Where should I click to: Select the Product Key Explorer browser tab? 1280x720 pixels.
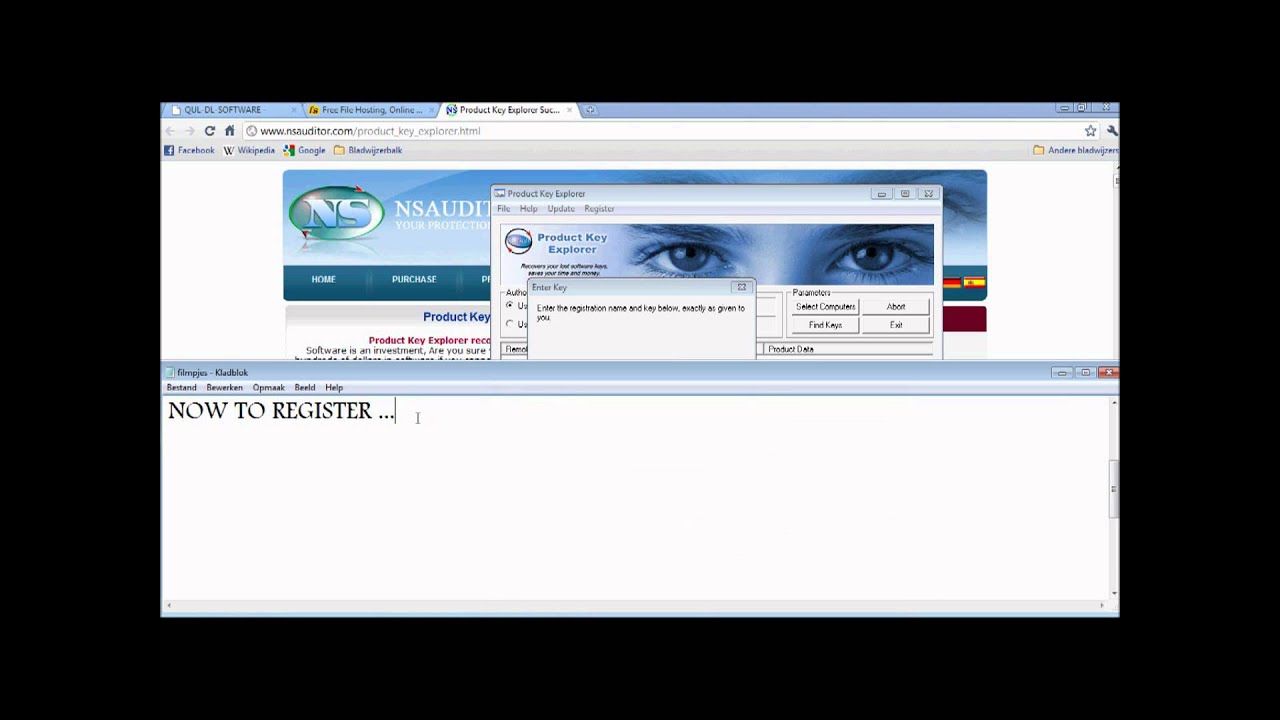pyautogui.click(x=508, y=110)
